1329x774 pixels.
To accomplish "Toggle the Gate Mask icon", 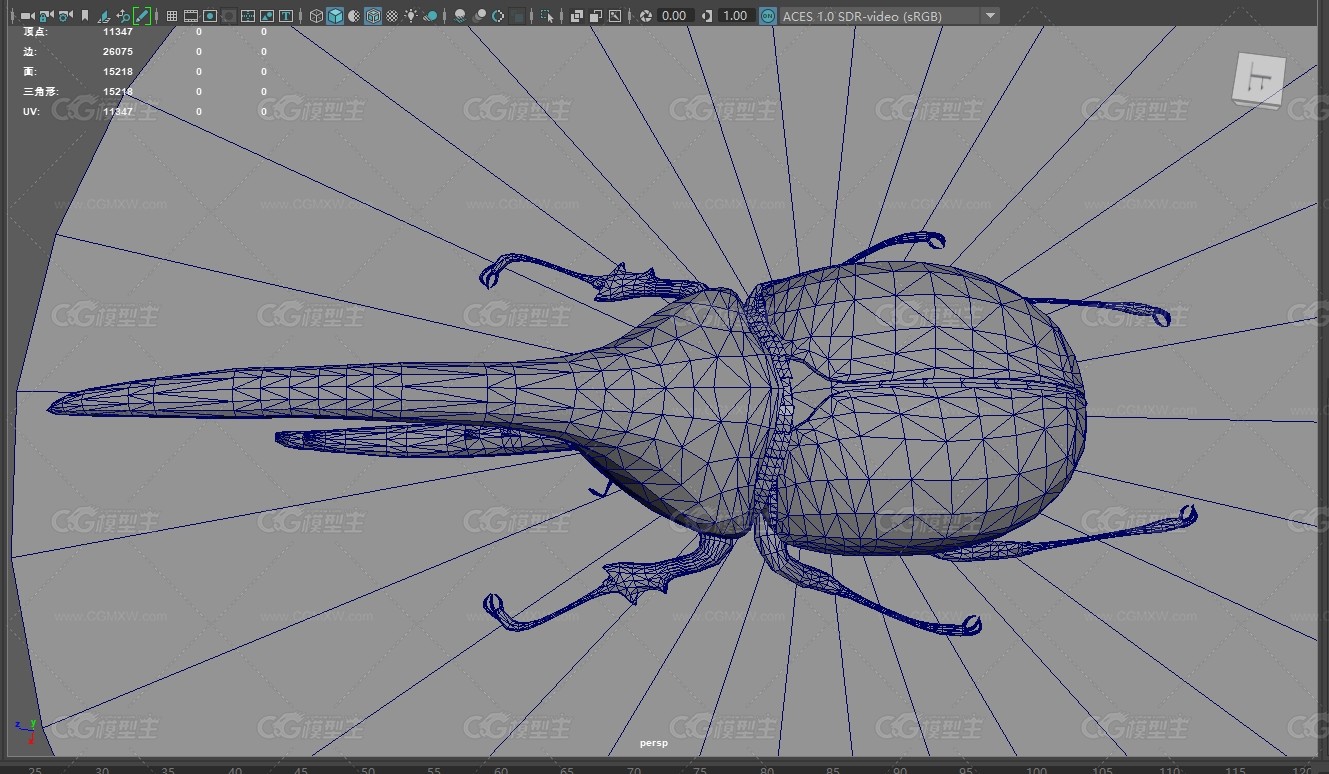I will [x=229, y=16].
